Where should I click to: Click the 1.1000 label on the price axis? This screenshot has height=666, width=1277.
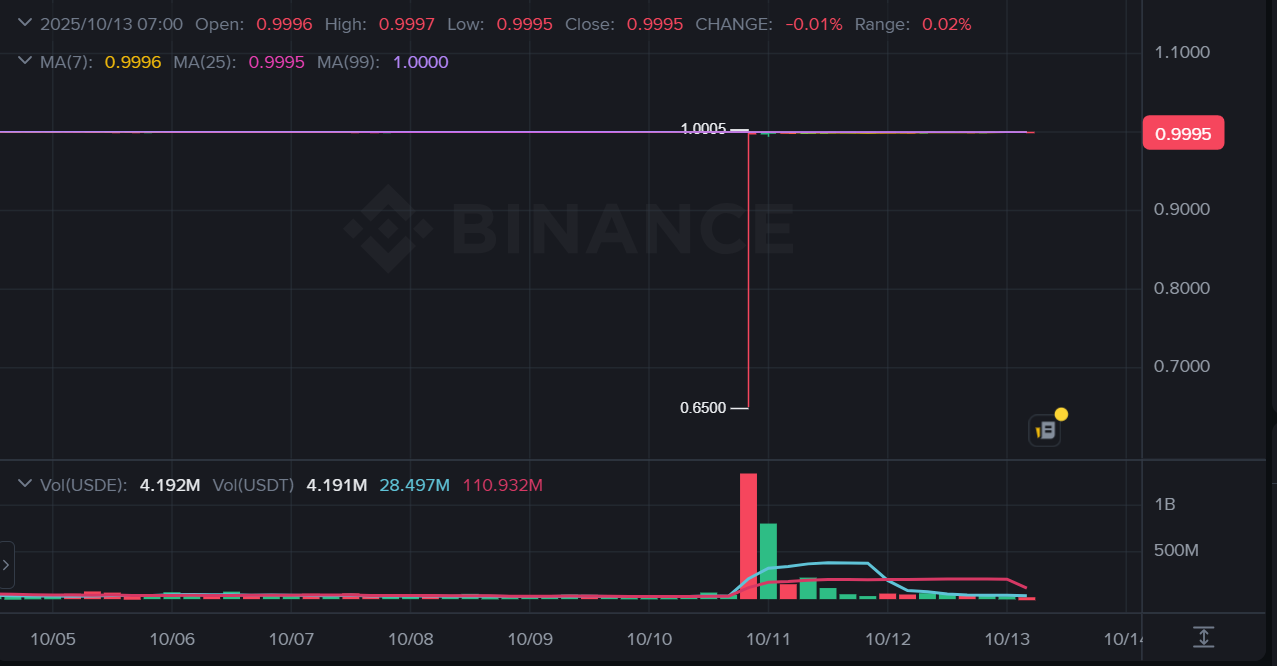(x=1181, y=52)
